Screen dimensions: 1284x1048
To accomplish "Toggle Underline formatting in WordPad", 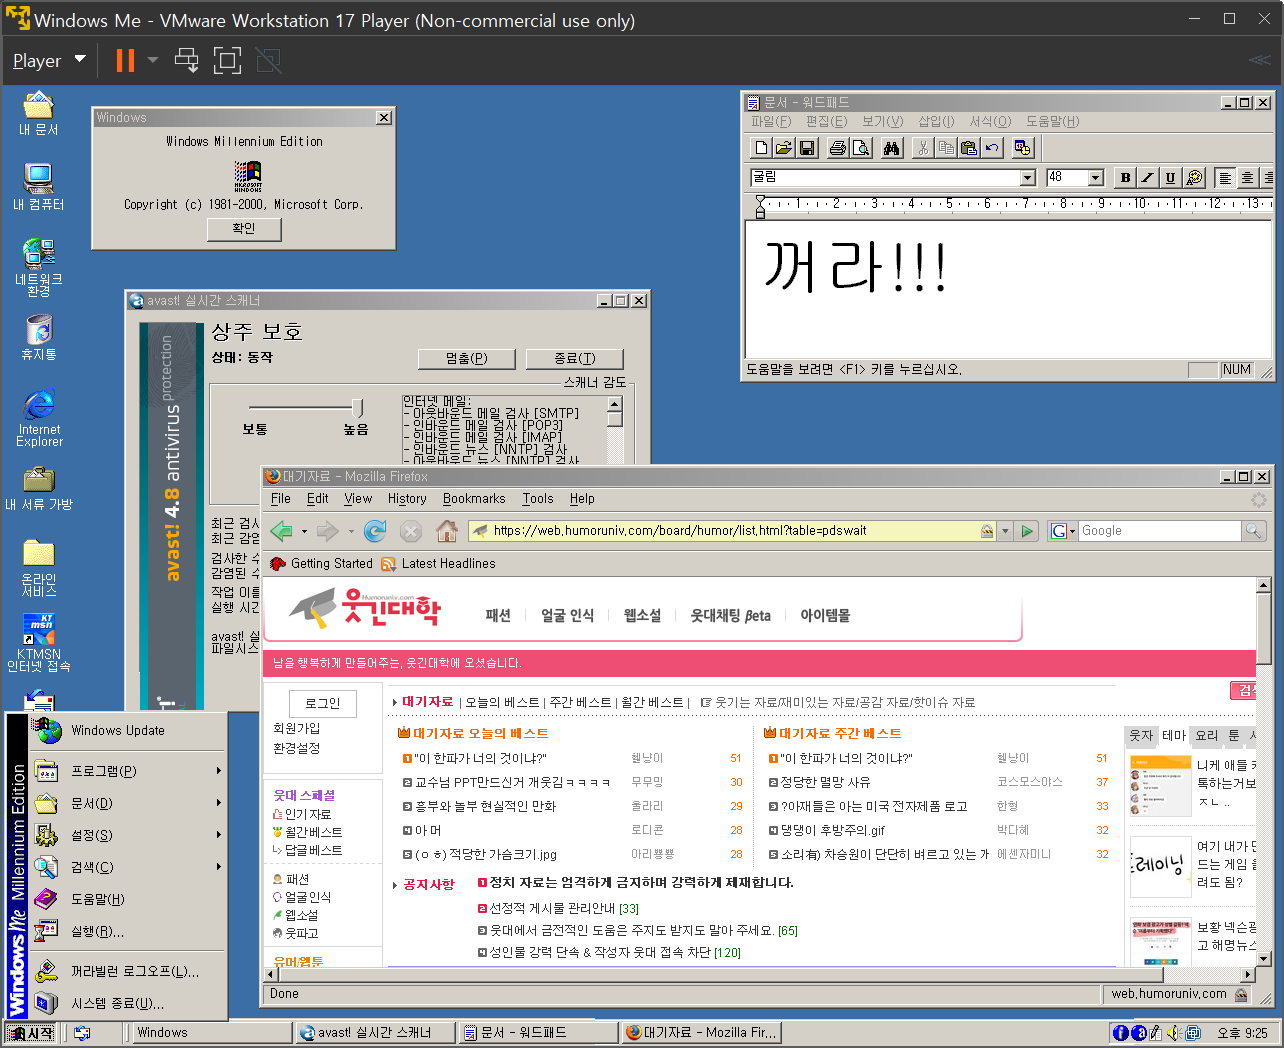I will coord(1170,178).
